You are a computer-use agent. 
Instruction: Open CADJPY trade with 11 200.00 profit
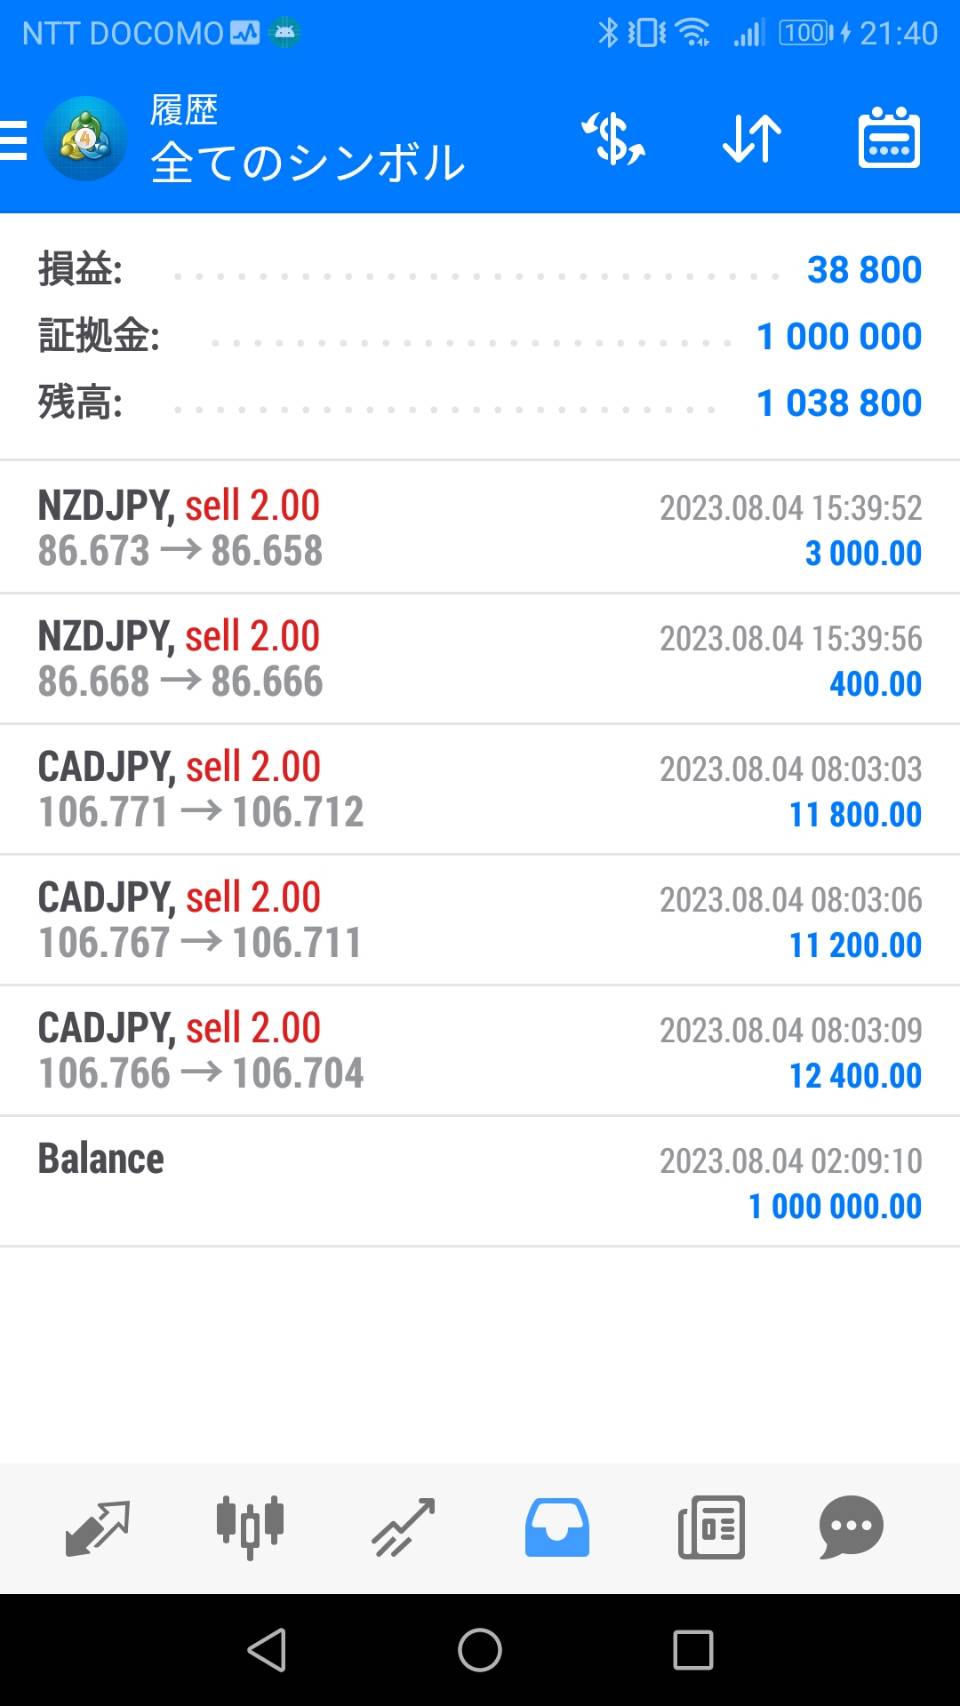pos(480,920)
